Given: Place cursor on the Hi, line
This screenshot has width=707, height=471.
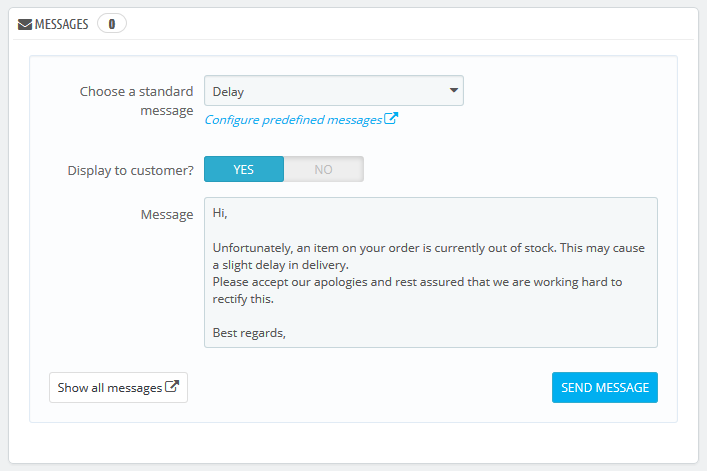Looking at the screenshot, I should 220,213.
